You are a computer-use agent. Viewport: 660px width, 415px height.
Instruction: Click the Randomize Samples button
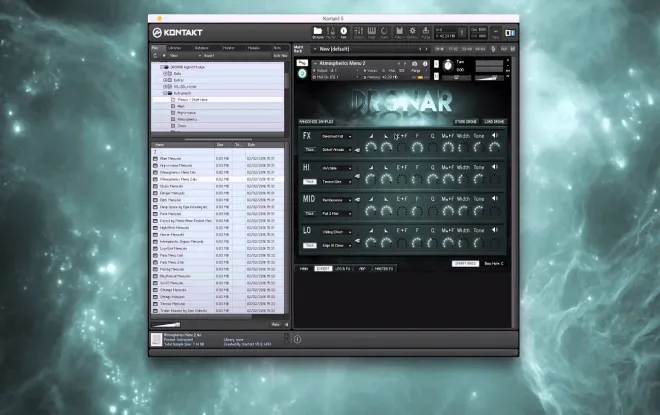pos(317,122)
